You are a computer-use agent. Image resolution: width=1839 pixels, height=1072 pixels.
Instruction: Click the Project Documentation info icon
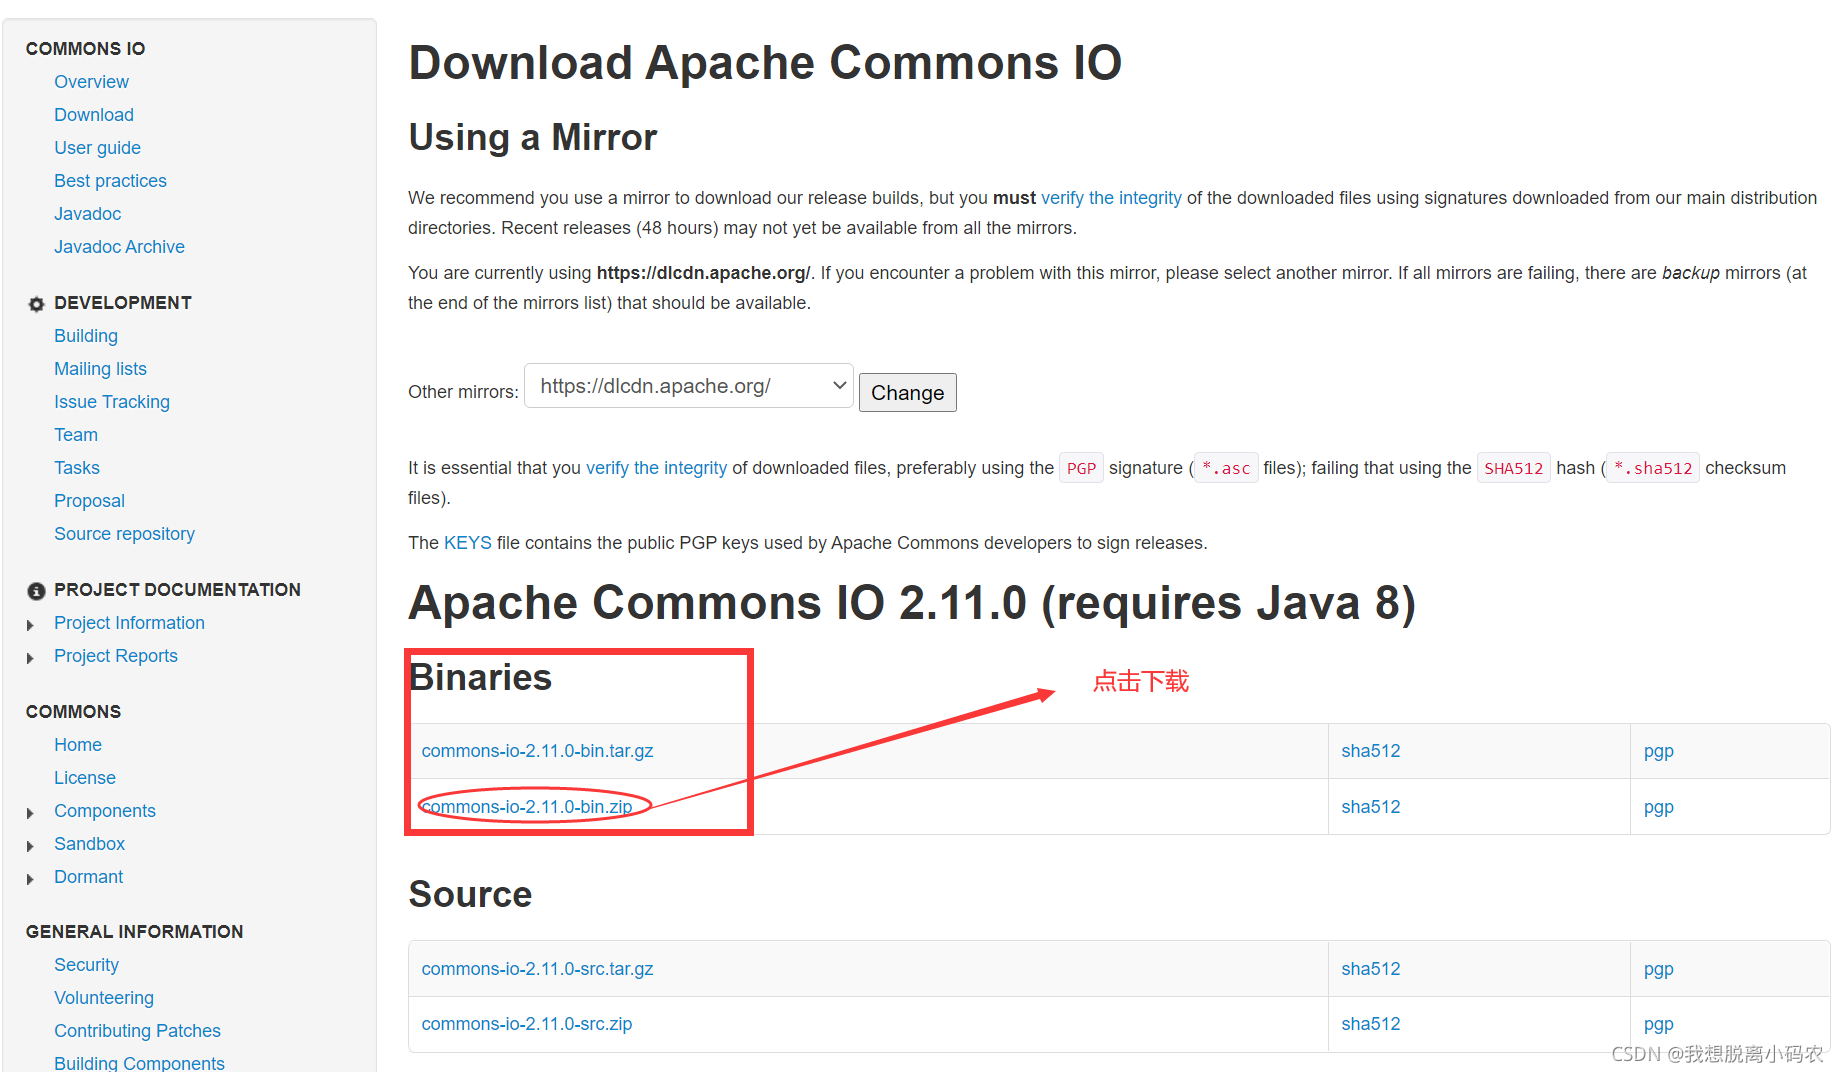37,591
